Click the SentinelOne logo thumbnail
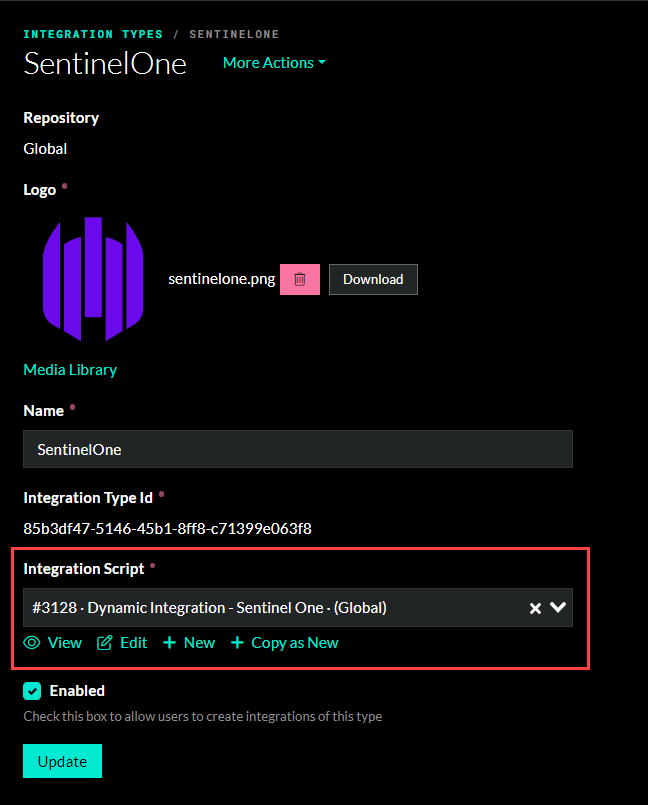This screenshot has width=648, height=805. click(x=92, y=279)
